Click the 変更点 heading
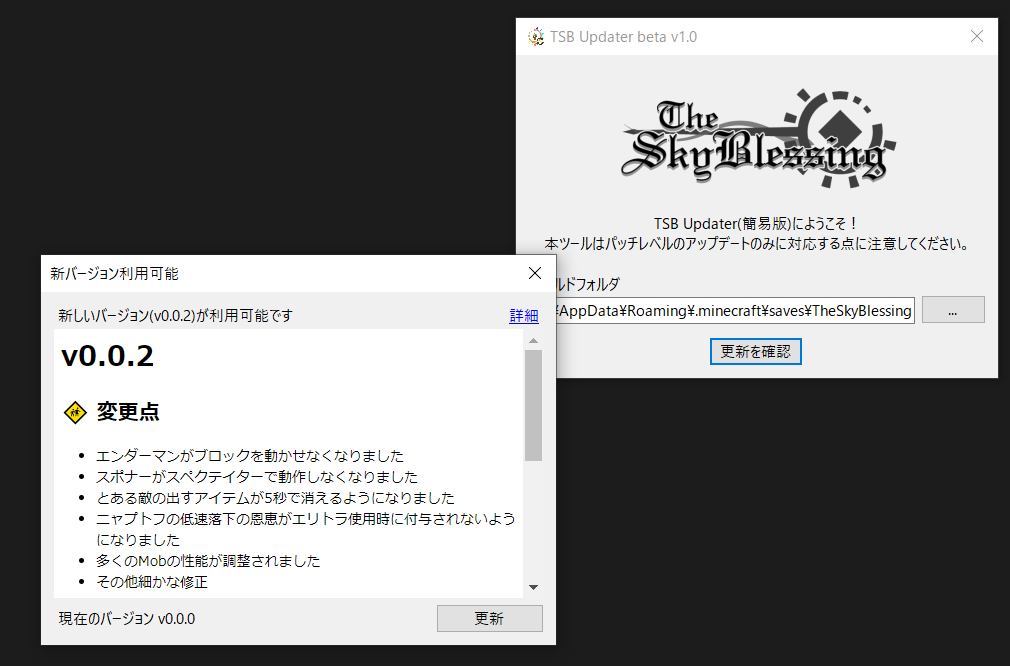 pyautogui.click(x=128, y=412)
